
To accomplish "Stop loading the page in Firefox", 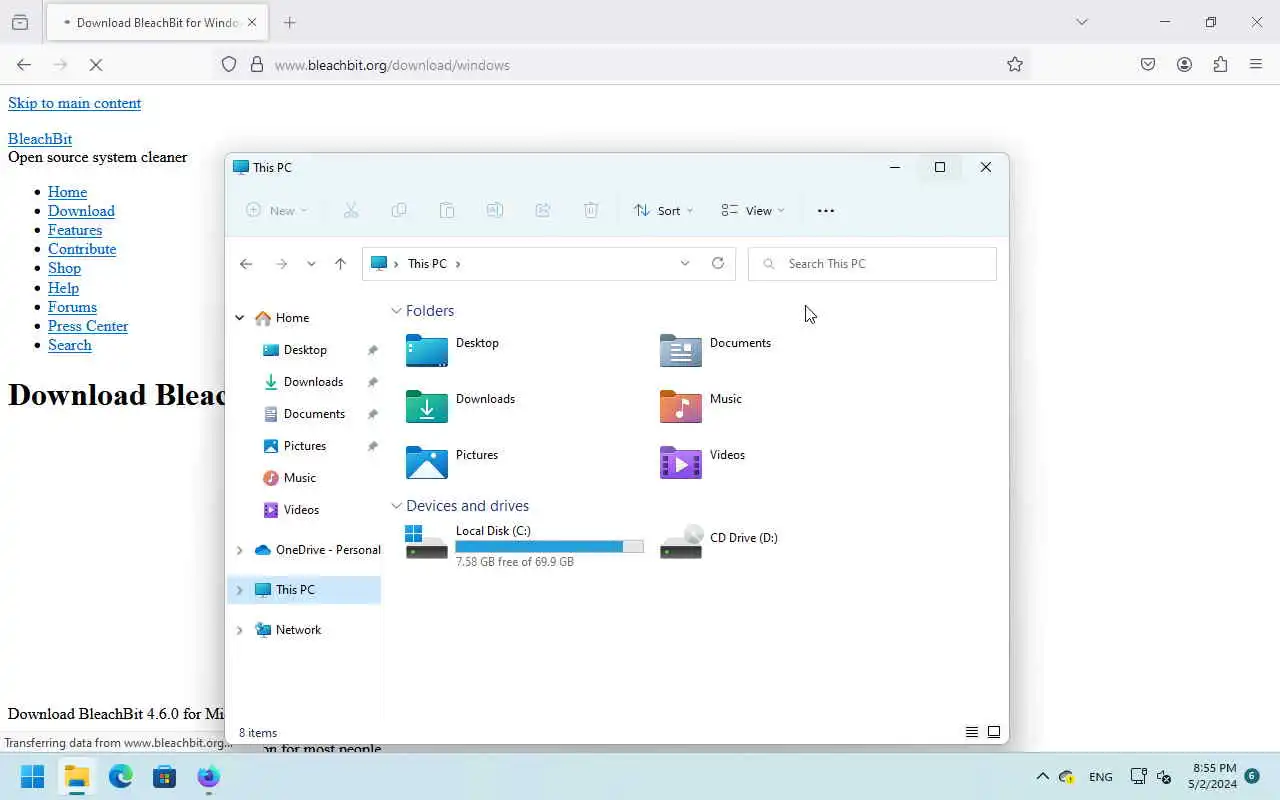I will click(x=96, y=65).
